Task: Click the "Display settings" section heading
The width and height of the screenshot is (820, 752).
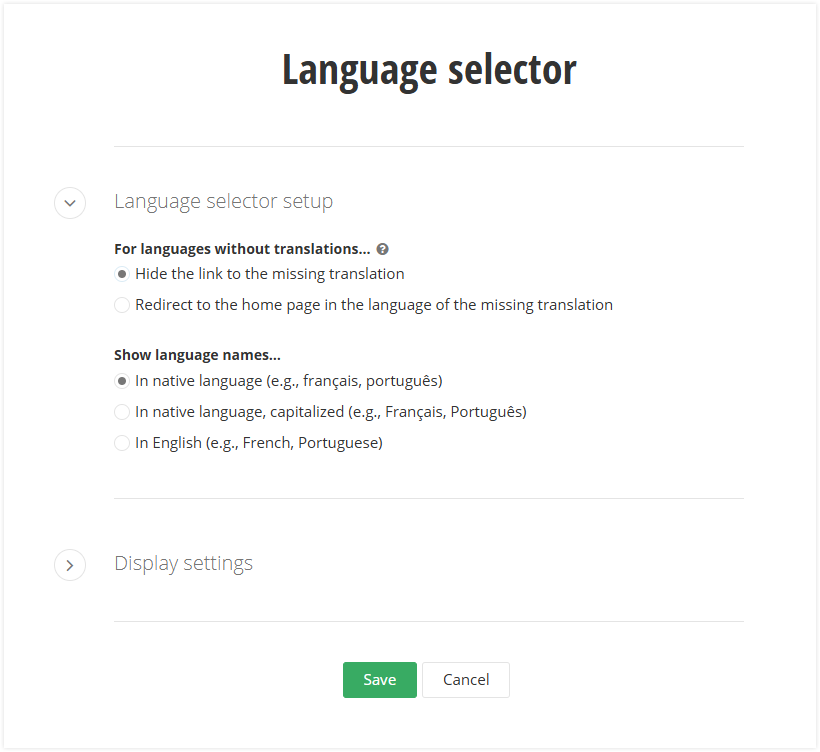Action: click(183, 564)
